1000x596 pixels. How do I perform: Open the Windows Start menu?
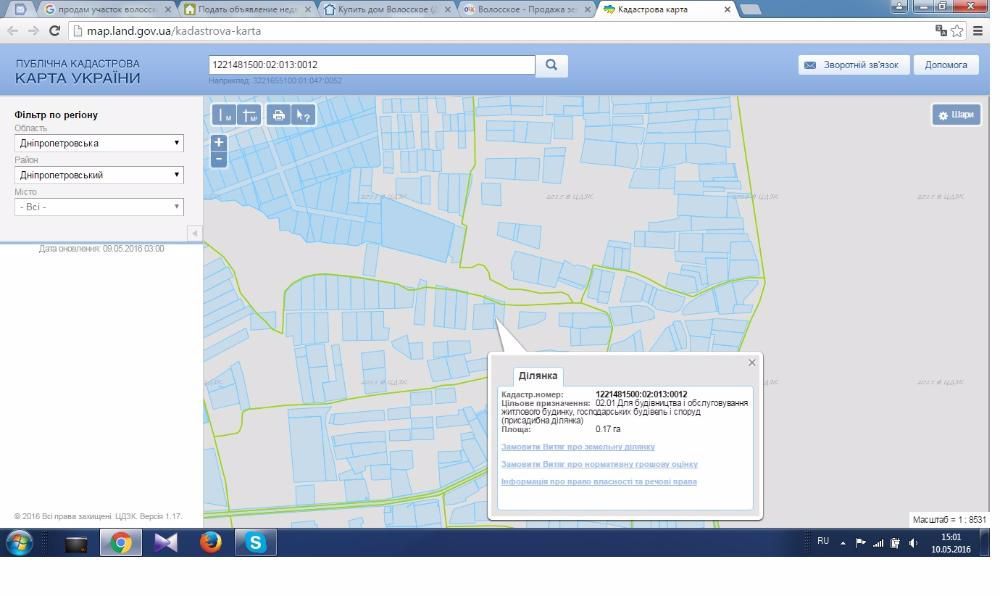click(19, 543)
